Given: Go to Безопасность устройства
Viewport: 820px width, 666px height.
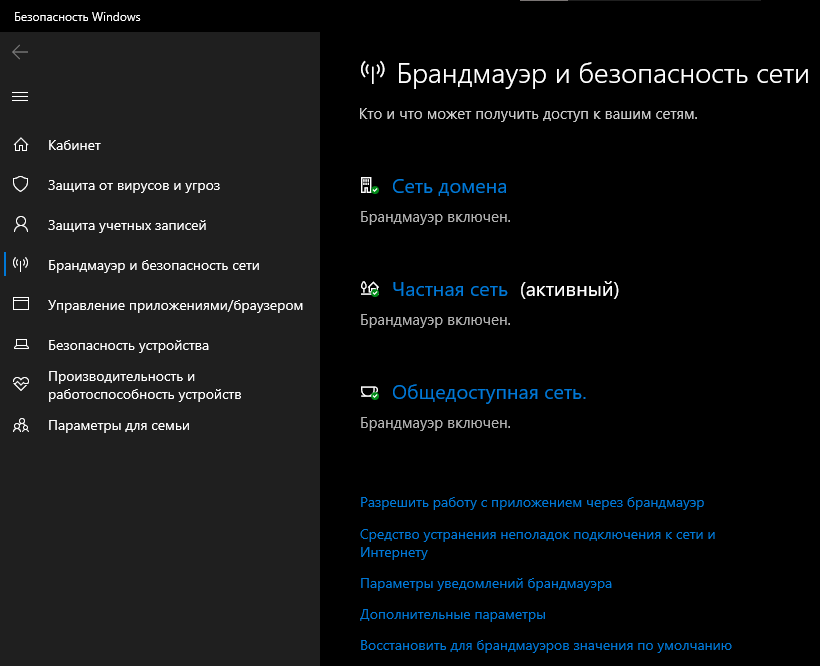Looking at the screenshot, I should click(x=129, y=346).
